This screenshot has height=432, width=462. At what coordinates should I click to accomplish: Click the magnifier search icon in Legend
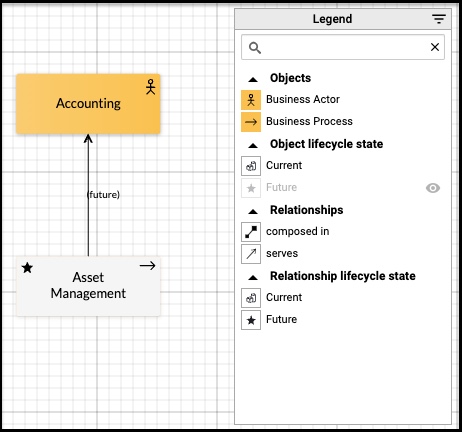(x=255, y=48)
